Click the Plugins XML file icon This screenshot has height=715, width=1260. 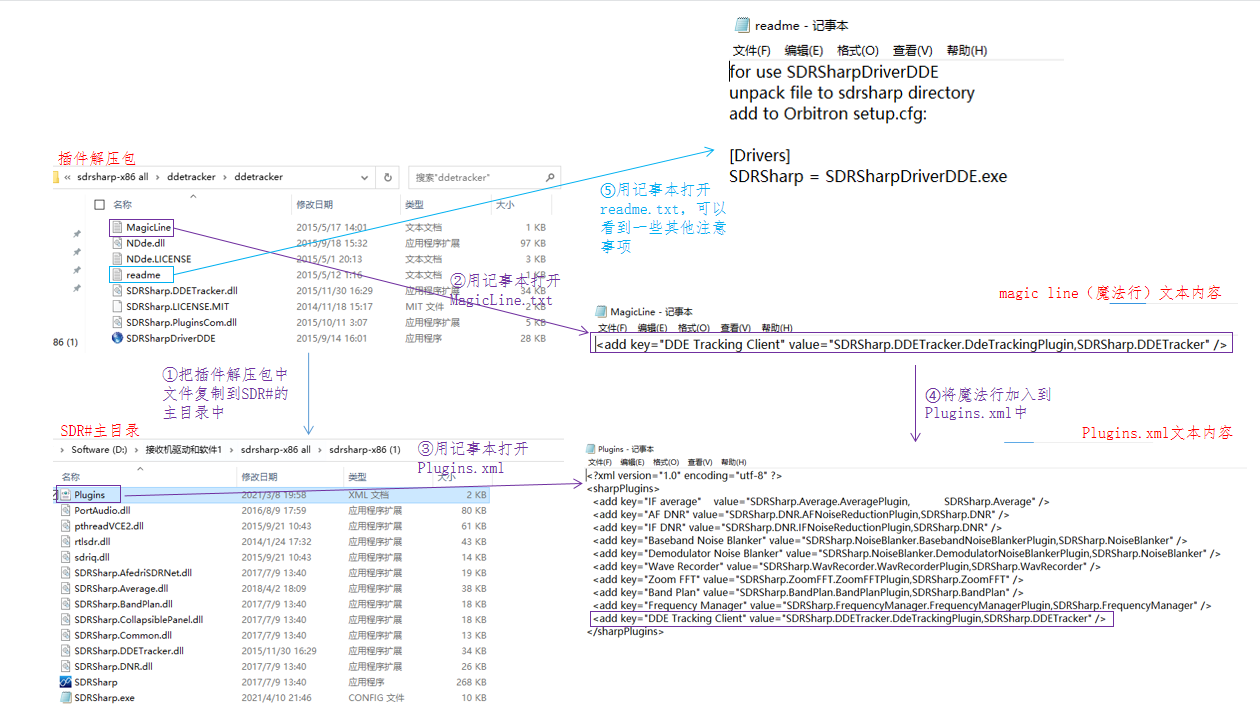point(65,495)
